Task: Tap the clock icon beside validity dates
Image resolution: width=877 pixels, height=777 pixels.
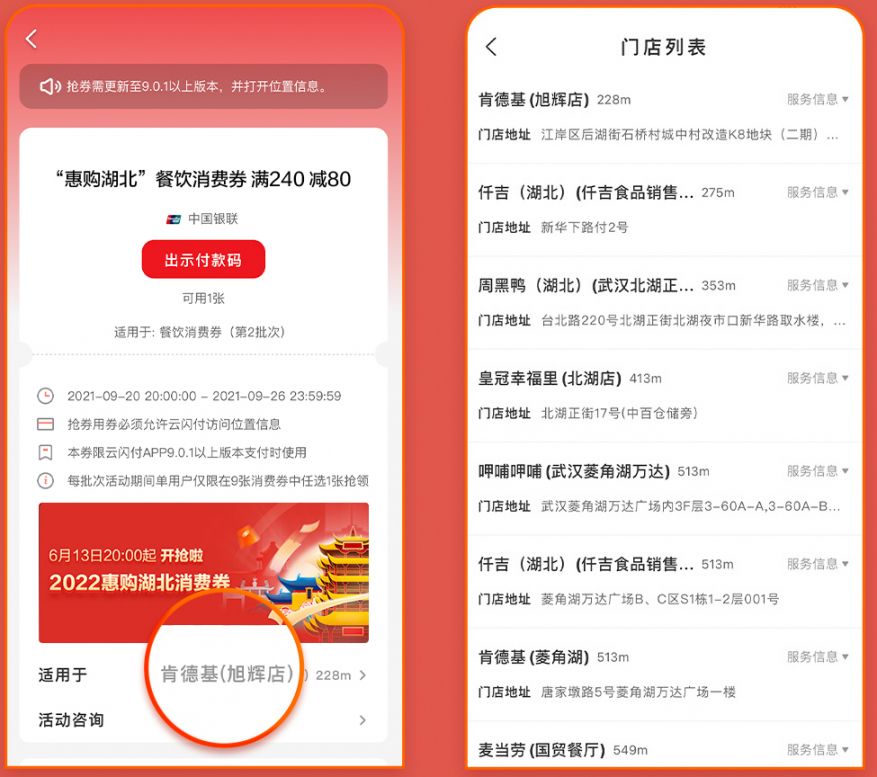Action: [45, 396]
